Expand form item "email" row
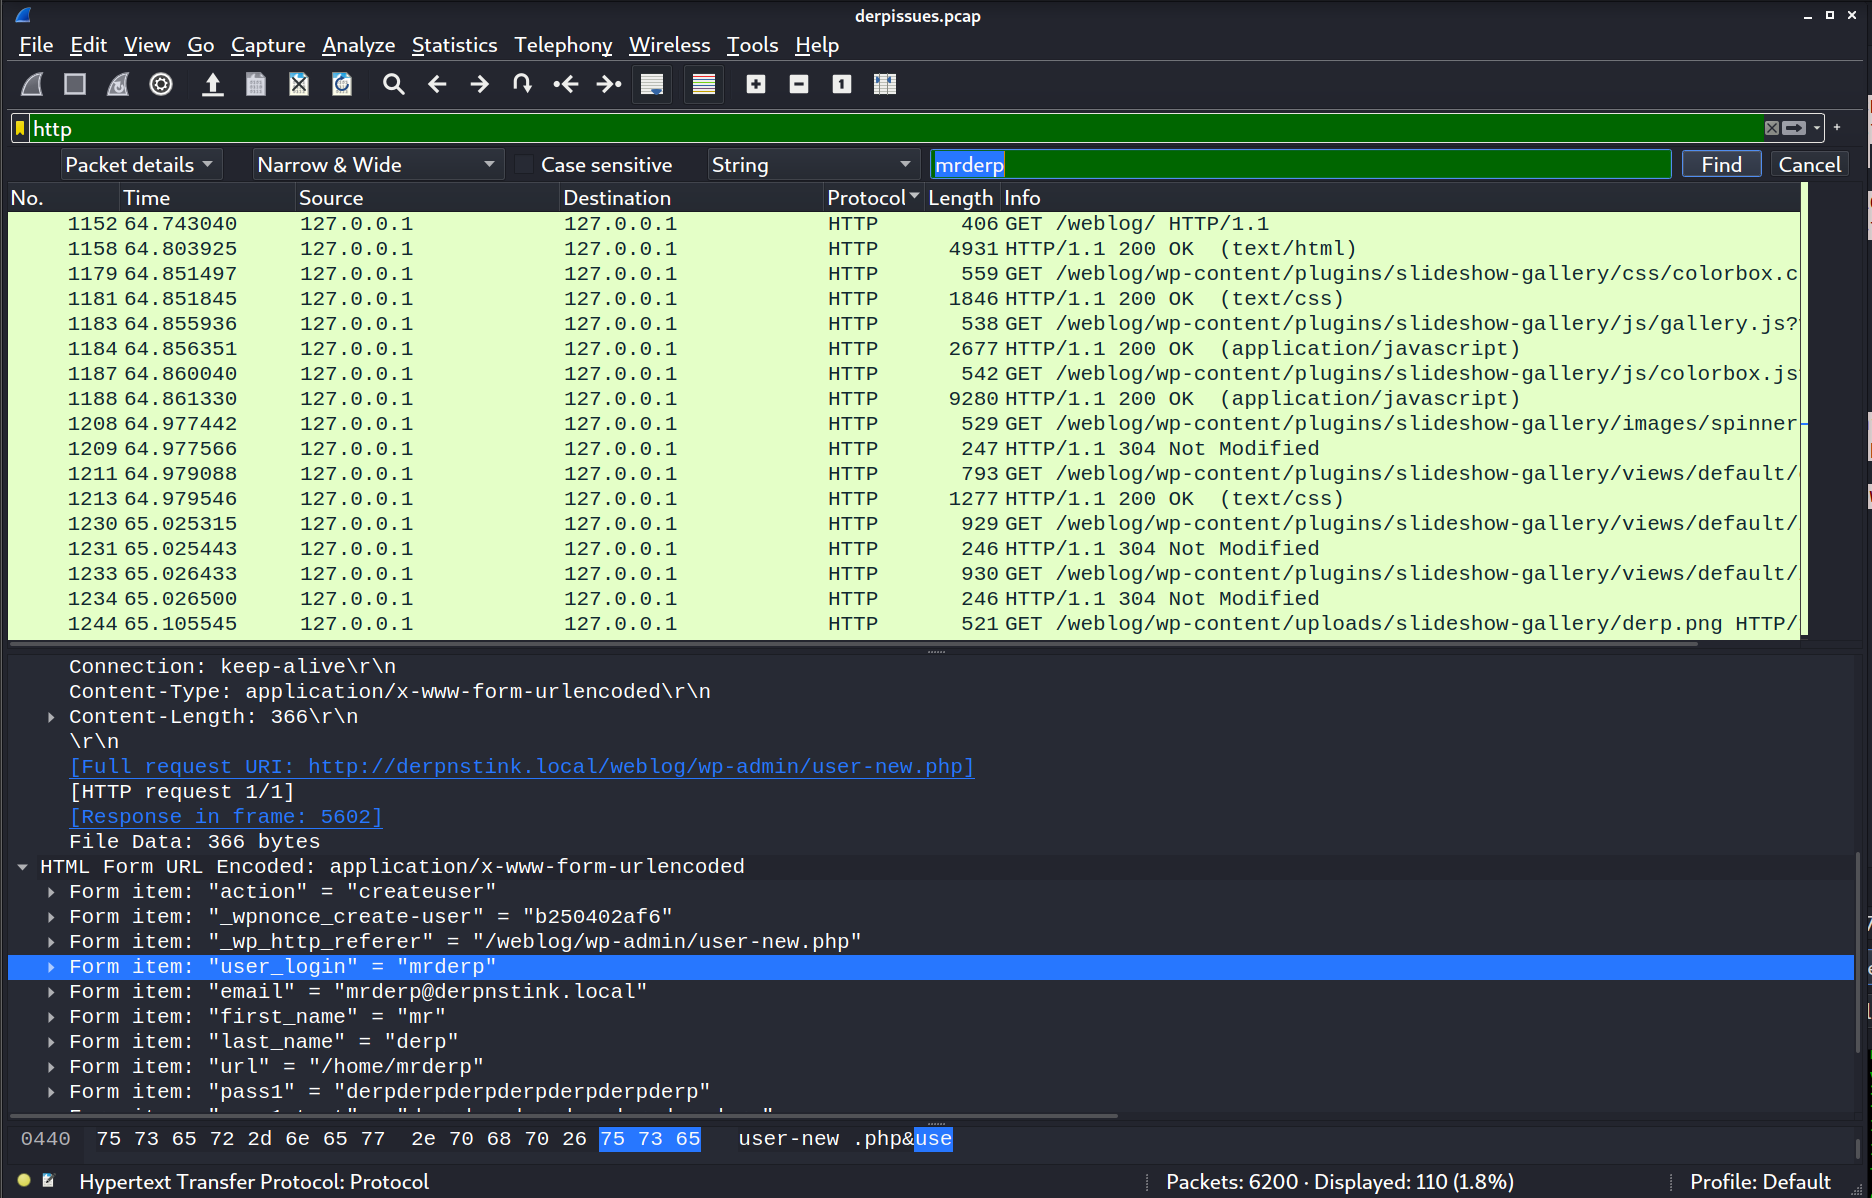 point(51,992)
